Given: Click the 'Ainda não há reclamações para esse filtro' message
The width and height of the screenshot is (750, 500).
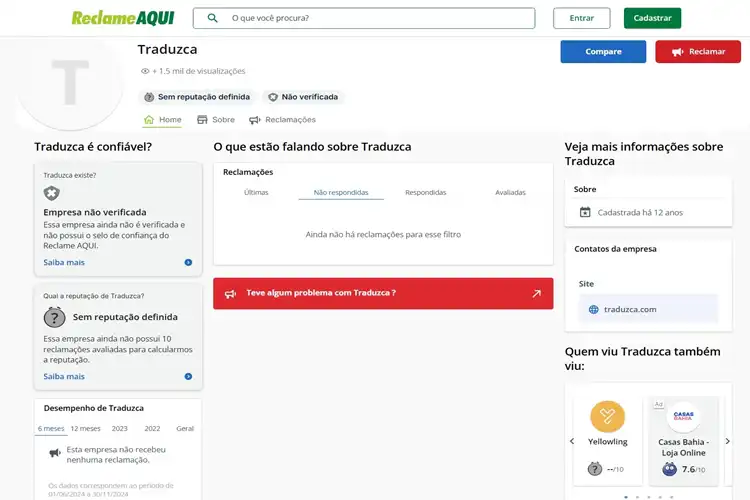Looking at the screenshot, I should (383, 234).
